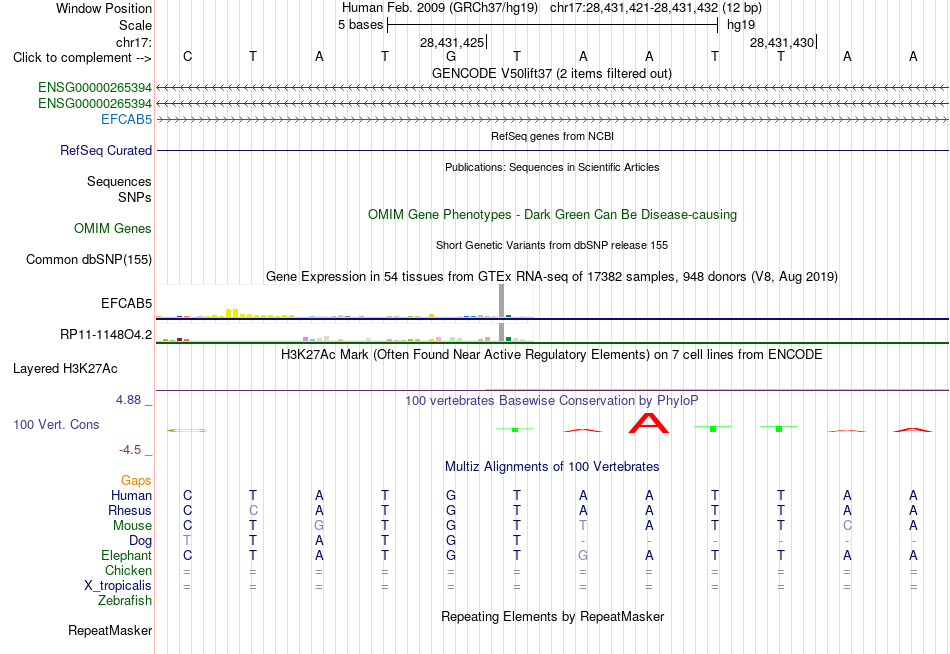Click the hg19 label right of the scale bar
Image resolution: width=950 pixels, height=654 pixels.
pos(741,25)
